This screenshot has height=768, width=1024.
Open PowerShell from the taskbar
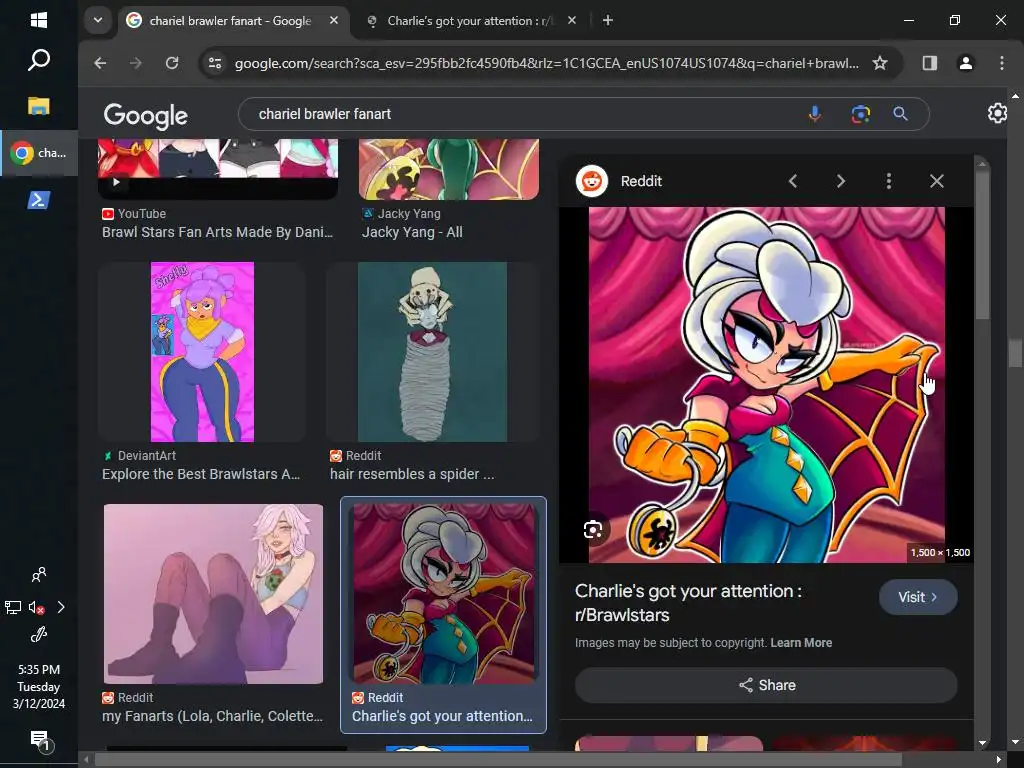(x=39, y=200)
